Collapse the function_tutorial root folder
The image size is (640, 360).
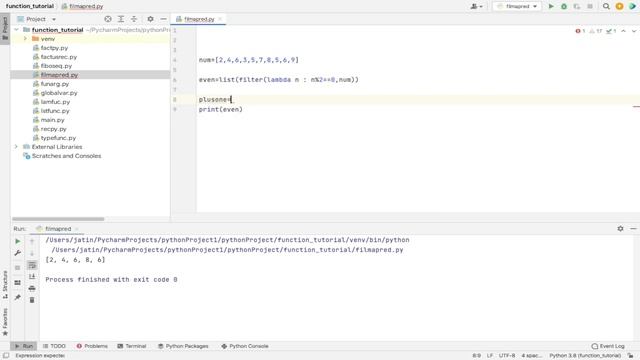[x=16, y=30]
